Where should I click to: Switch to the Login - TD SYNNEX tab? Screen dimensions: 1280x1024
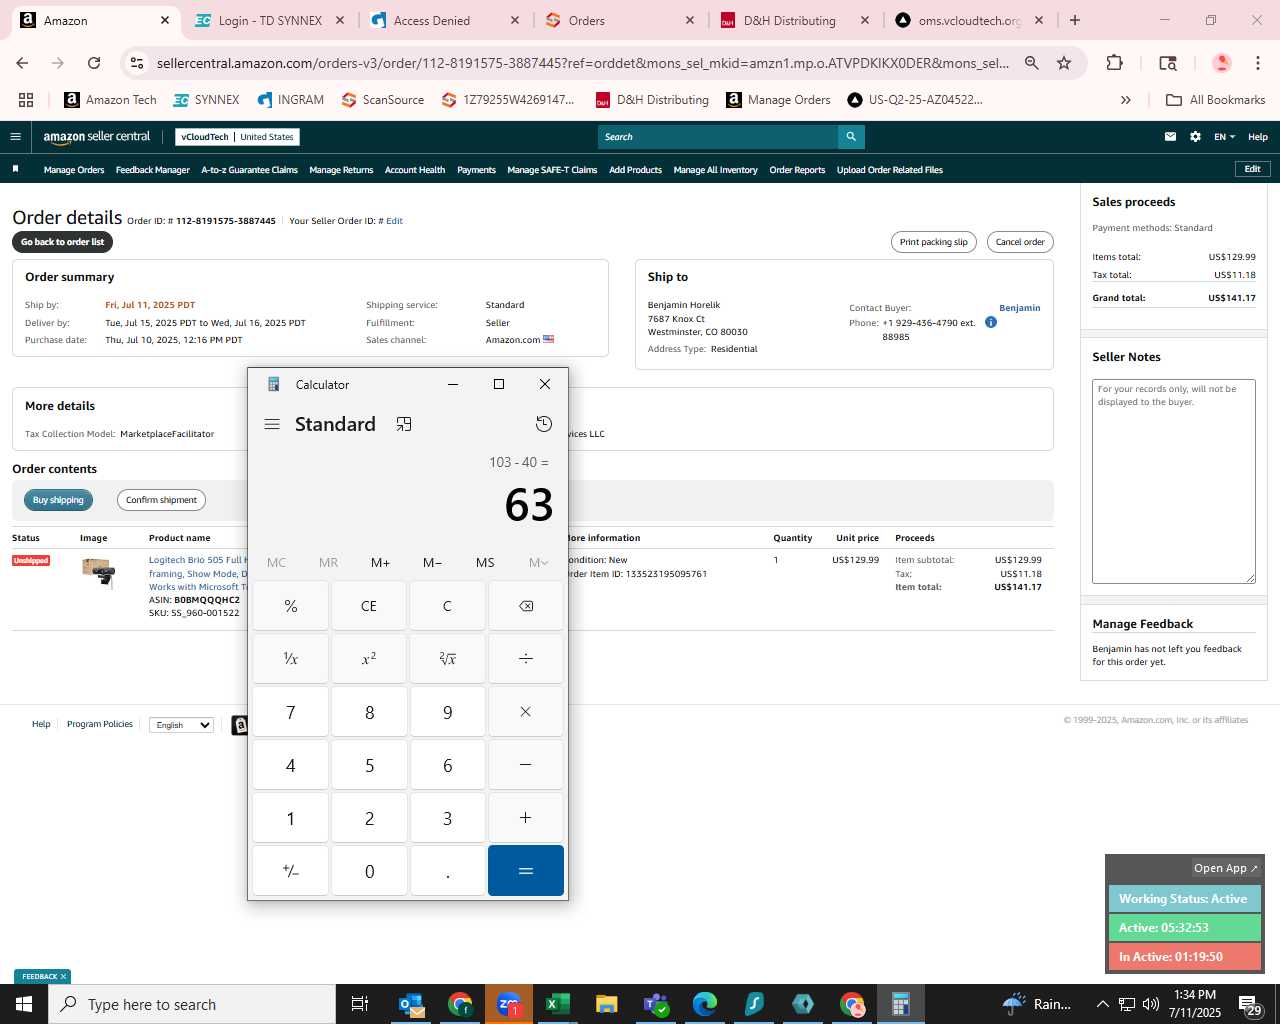coord(270,20)
